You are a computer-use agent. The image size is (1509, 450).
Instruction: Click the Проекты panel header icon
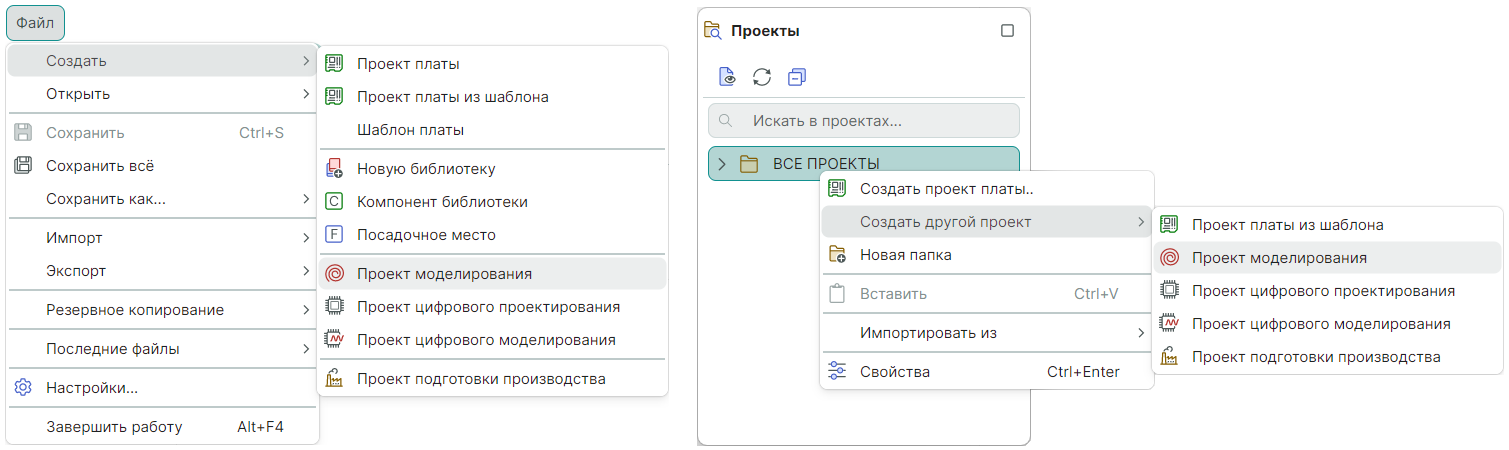(x=713, y=30)
